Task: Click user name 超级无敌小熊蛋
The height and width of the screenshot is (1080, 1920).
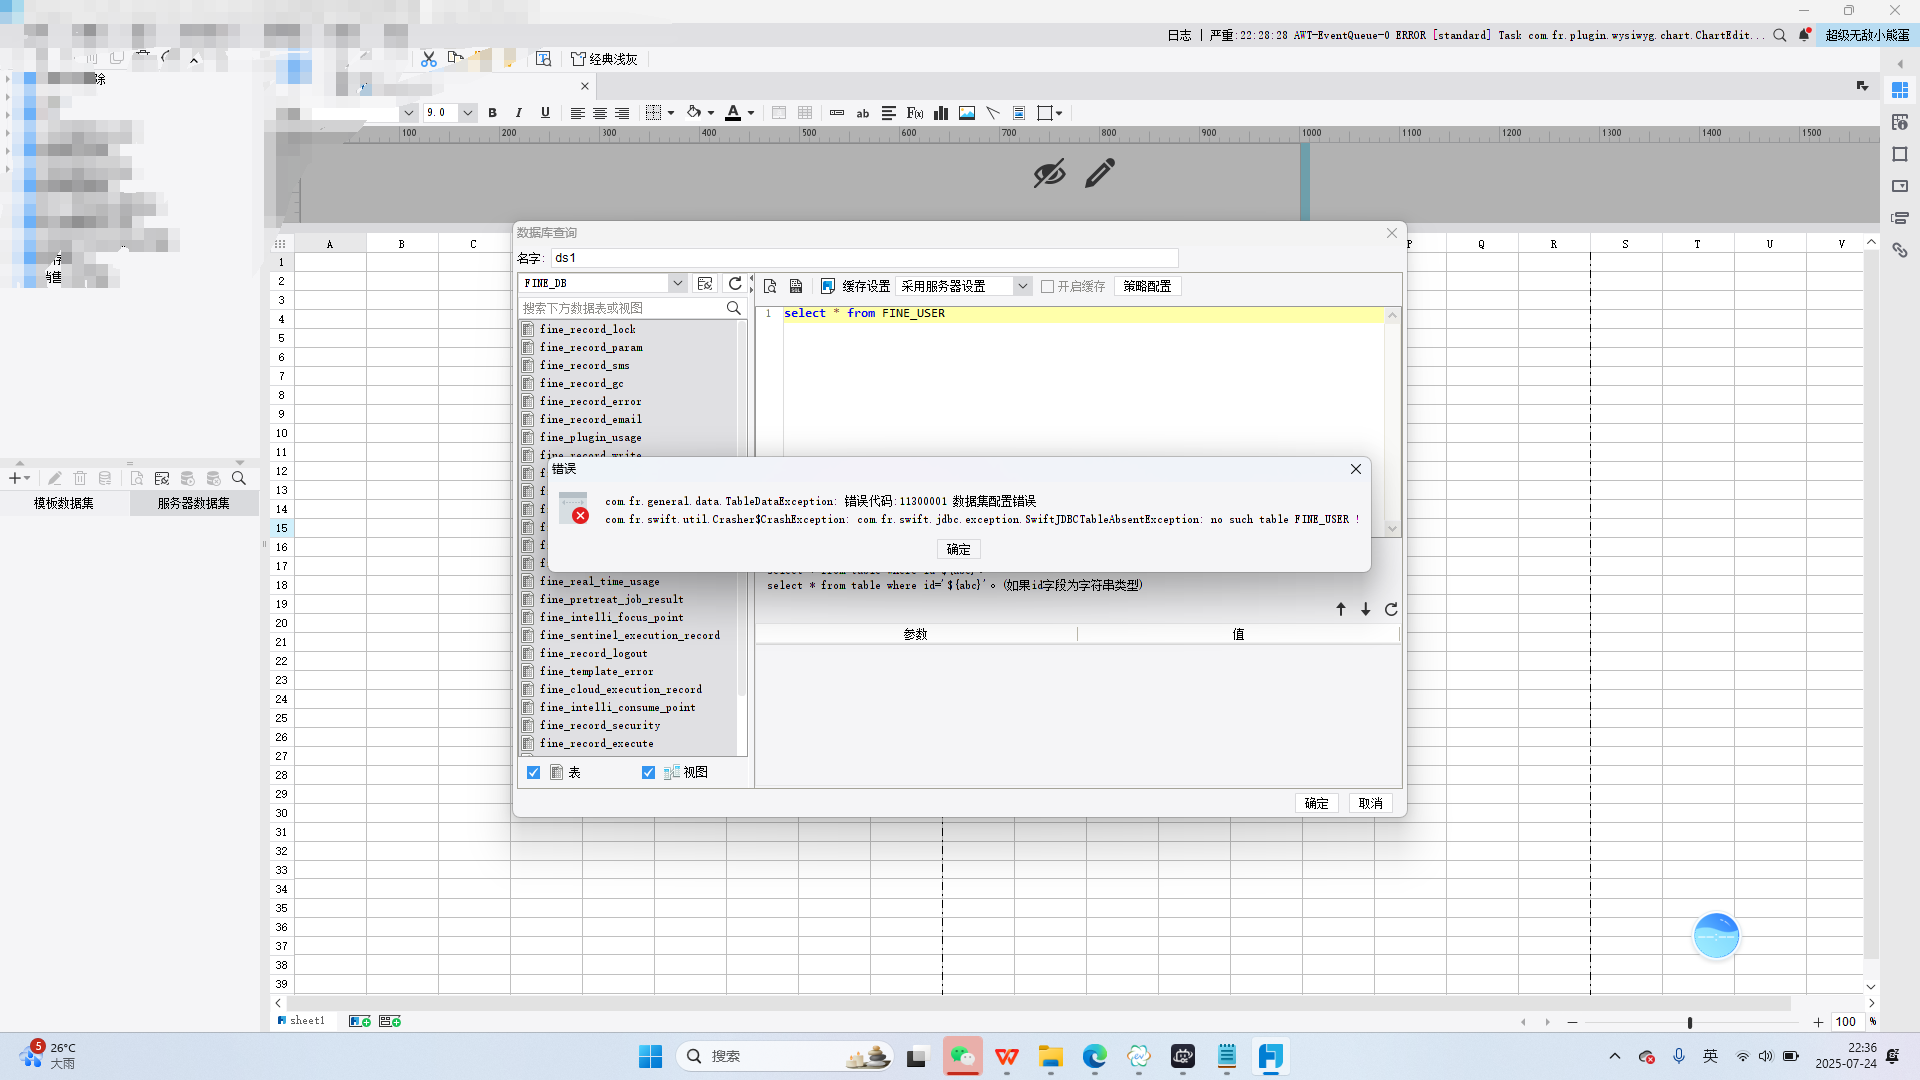Action: pos(1867,35)
